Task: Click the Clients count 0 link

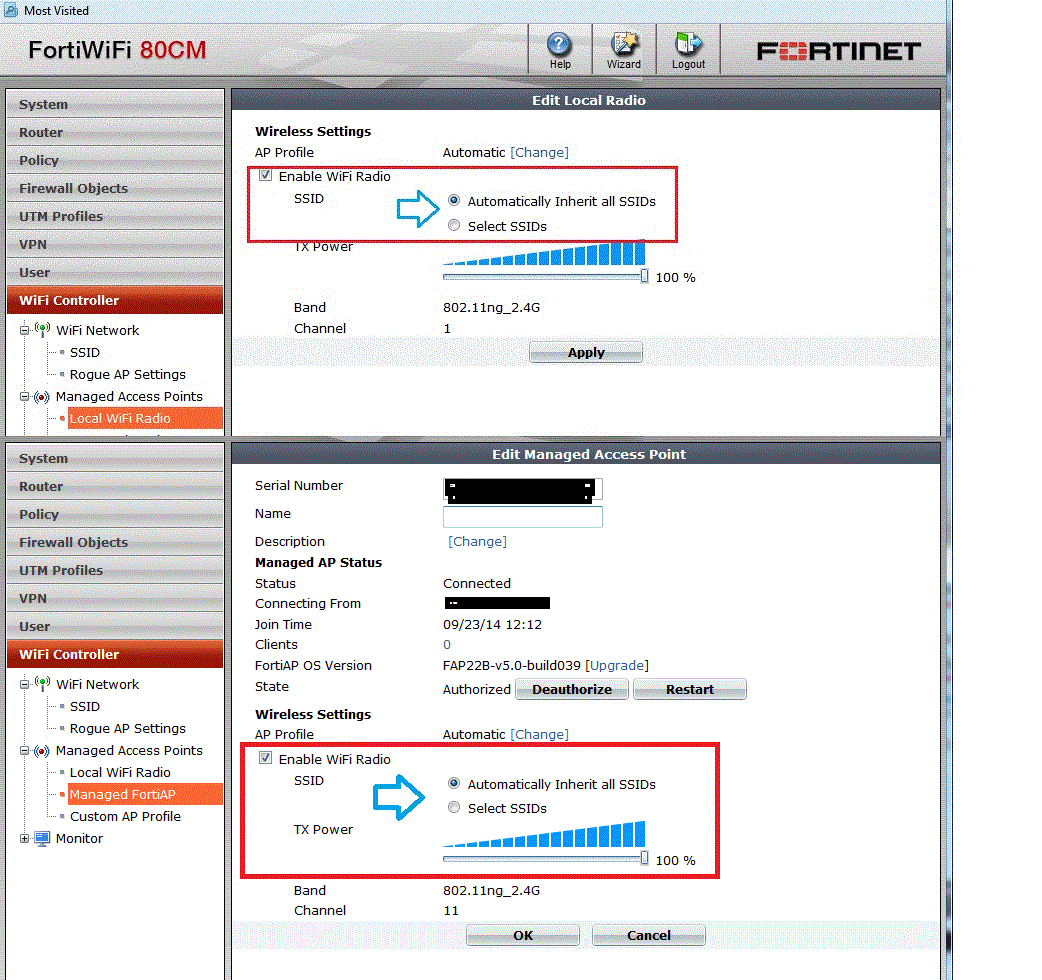Action: coord(447,644)
